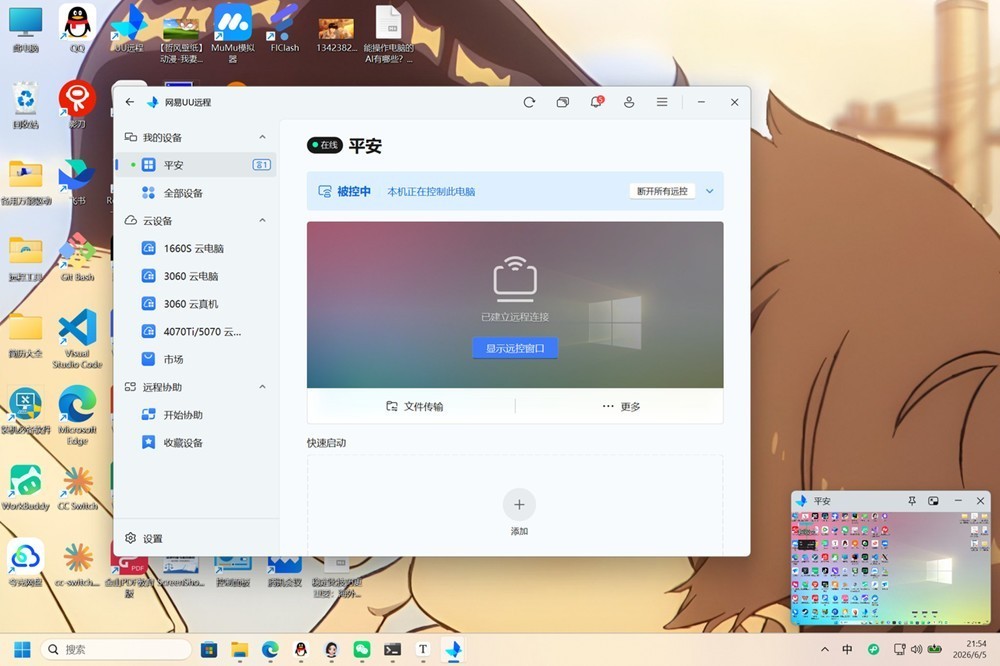
Task: Select 全部设备 in the sidebar
Action: tap(196, 193)
